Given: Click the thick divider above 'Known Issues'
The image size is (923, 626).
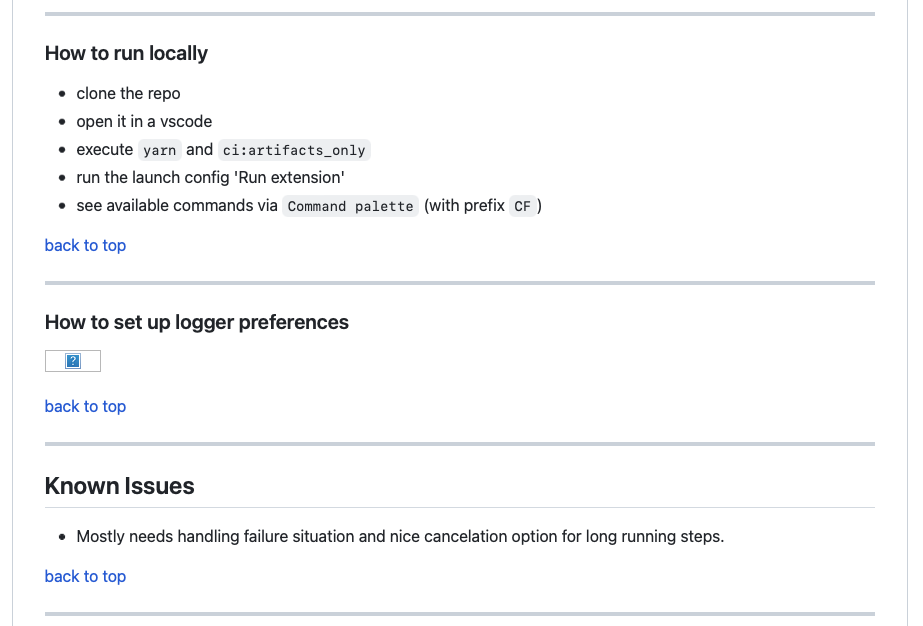Looking at the screenshot, I should (460, 444).
